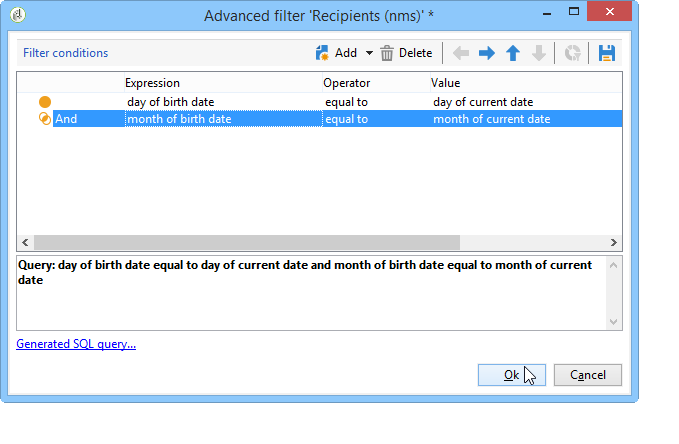
Task: Click the Add condition icon
Action: [x=322, y=53]
